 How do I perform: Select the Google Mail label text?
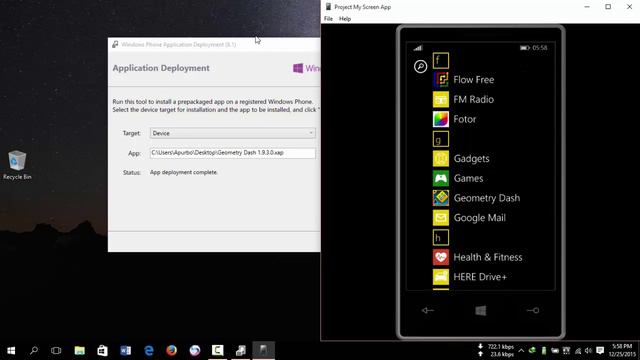tap(480, 218)
